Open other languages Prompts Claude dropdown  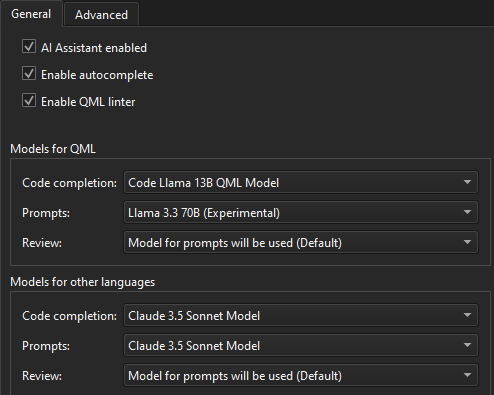pos(301,345)
